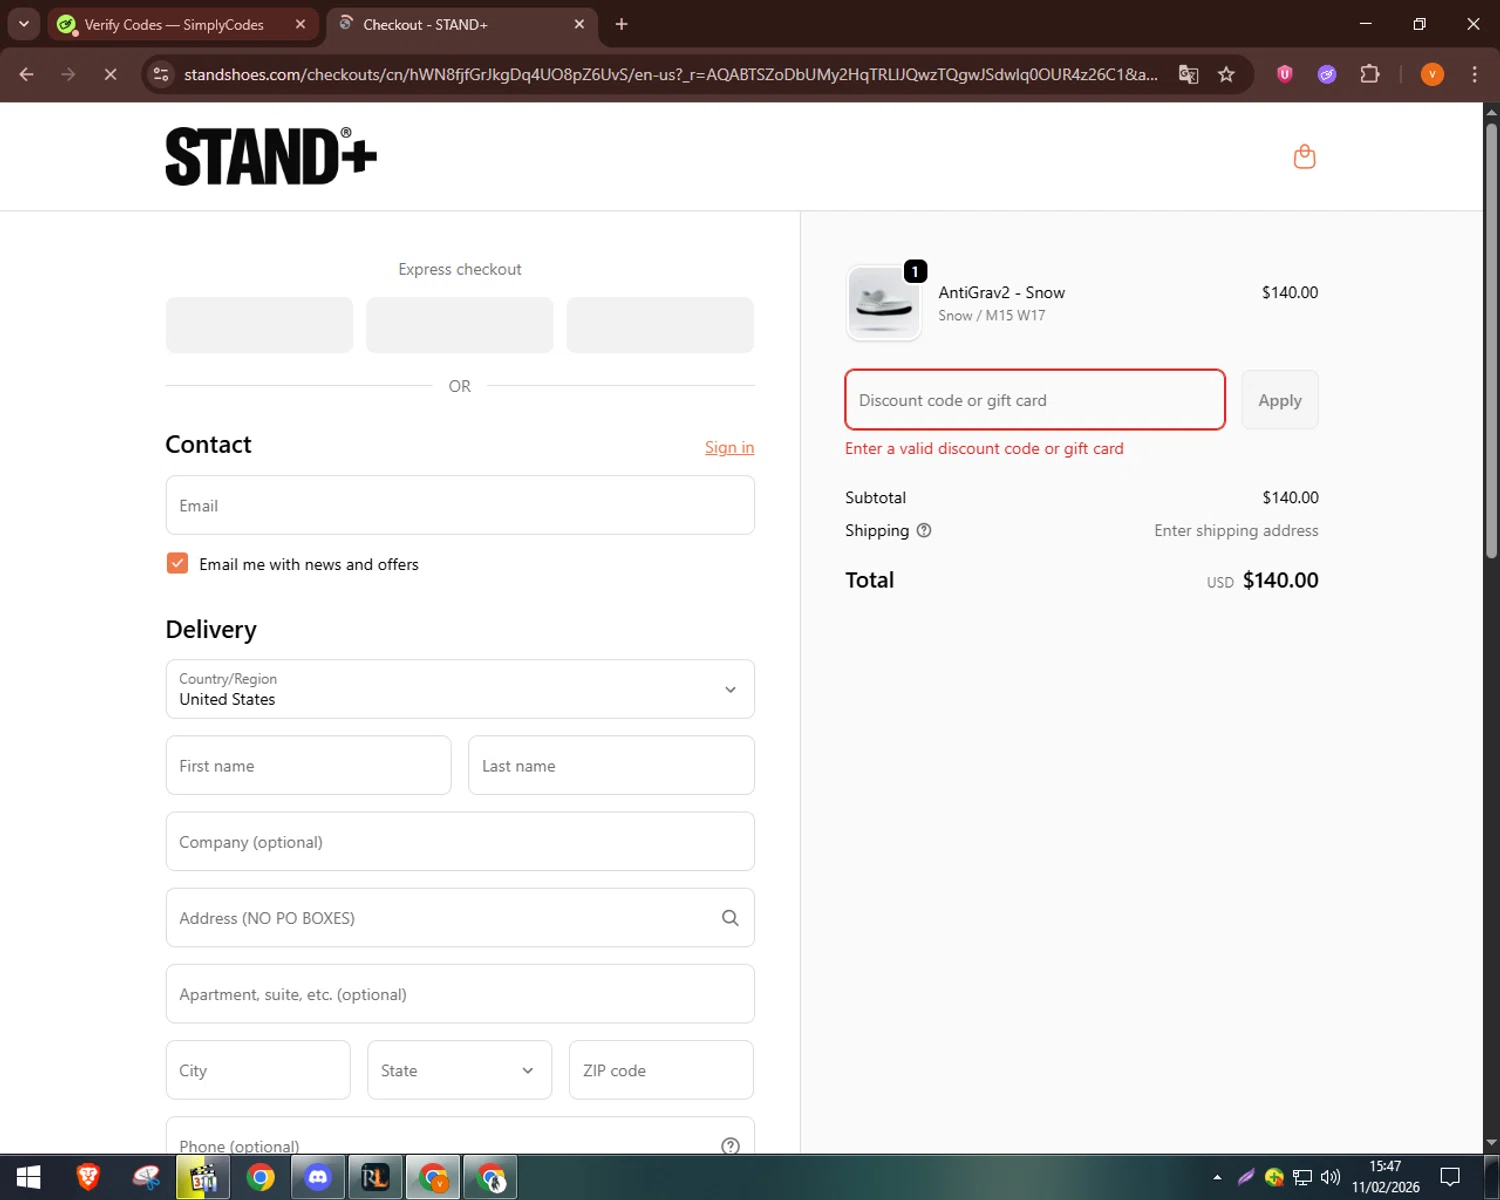1500x1200 pixels.
Task: Click the browser address bar URL
Action: pyautogui.click(x=670, y=74)
